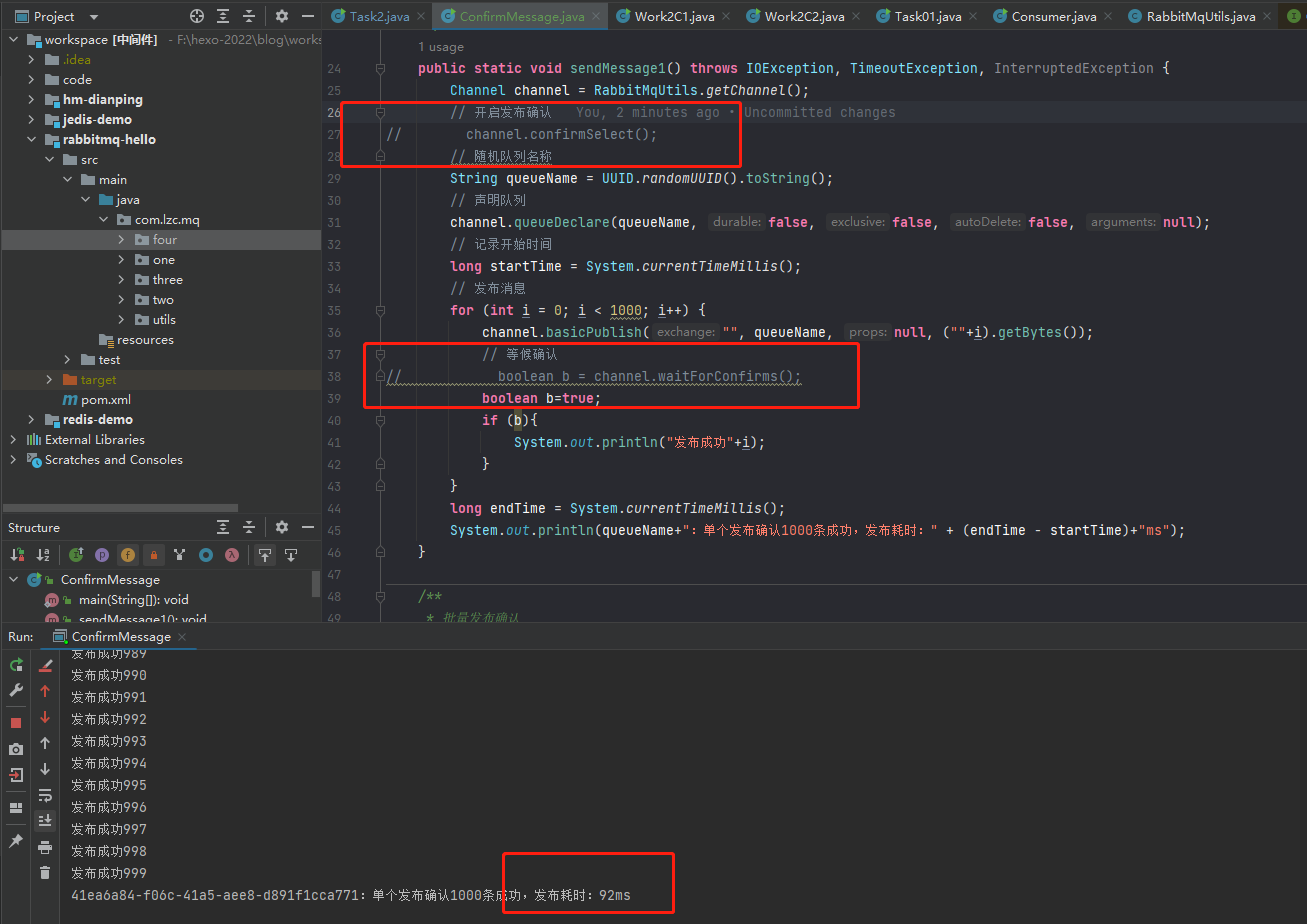Collapse all in Project panel toolbar
Viewport: 1307px width, 924px height.
tap(249, 16)
